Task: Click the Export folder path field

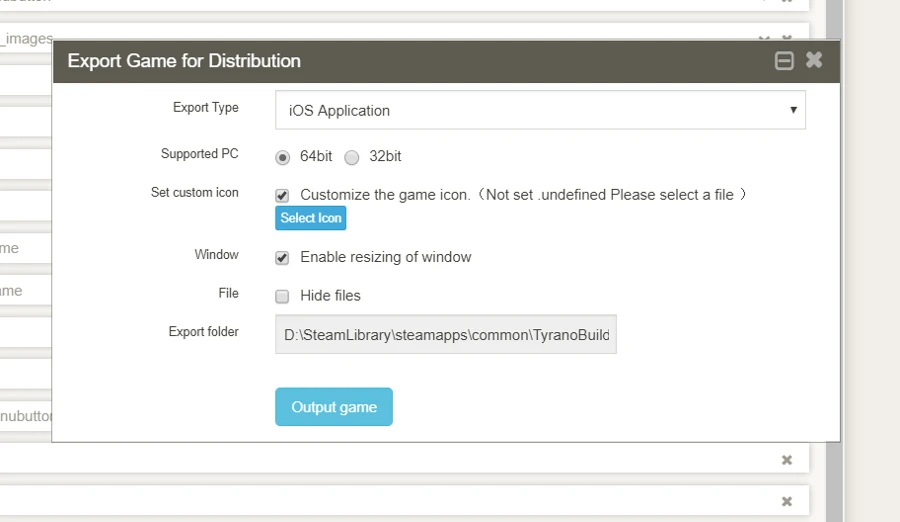Action: (446, 335)
